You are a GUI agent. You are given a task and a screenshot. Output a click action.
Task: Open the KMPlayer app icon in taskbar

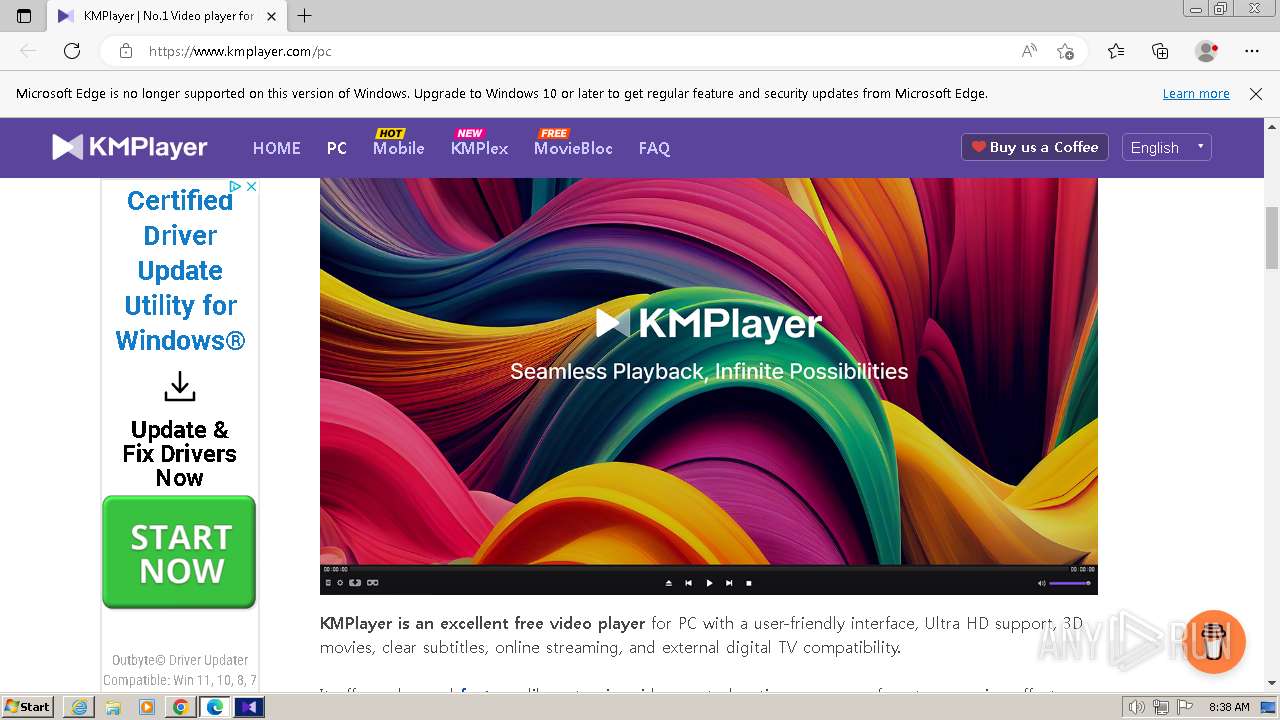click(x=249, y=707)
